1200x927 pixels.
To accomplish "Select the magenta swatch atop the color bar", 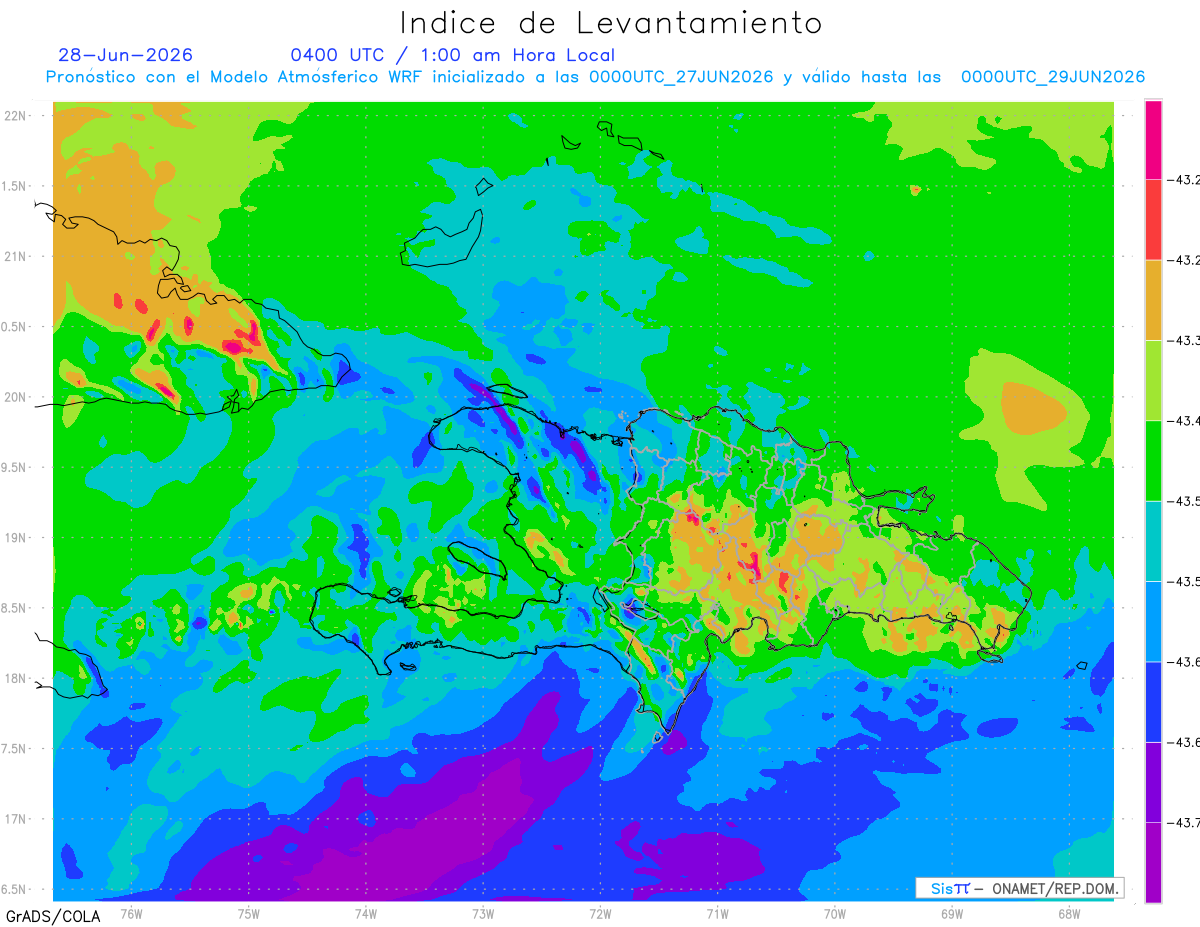I will click(1153, 140).
